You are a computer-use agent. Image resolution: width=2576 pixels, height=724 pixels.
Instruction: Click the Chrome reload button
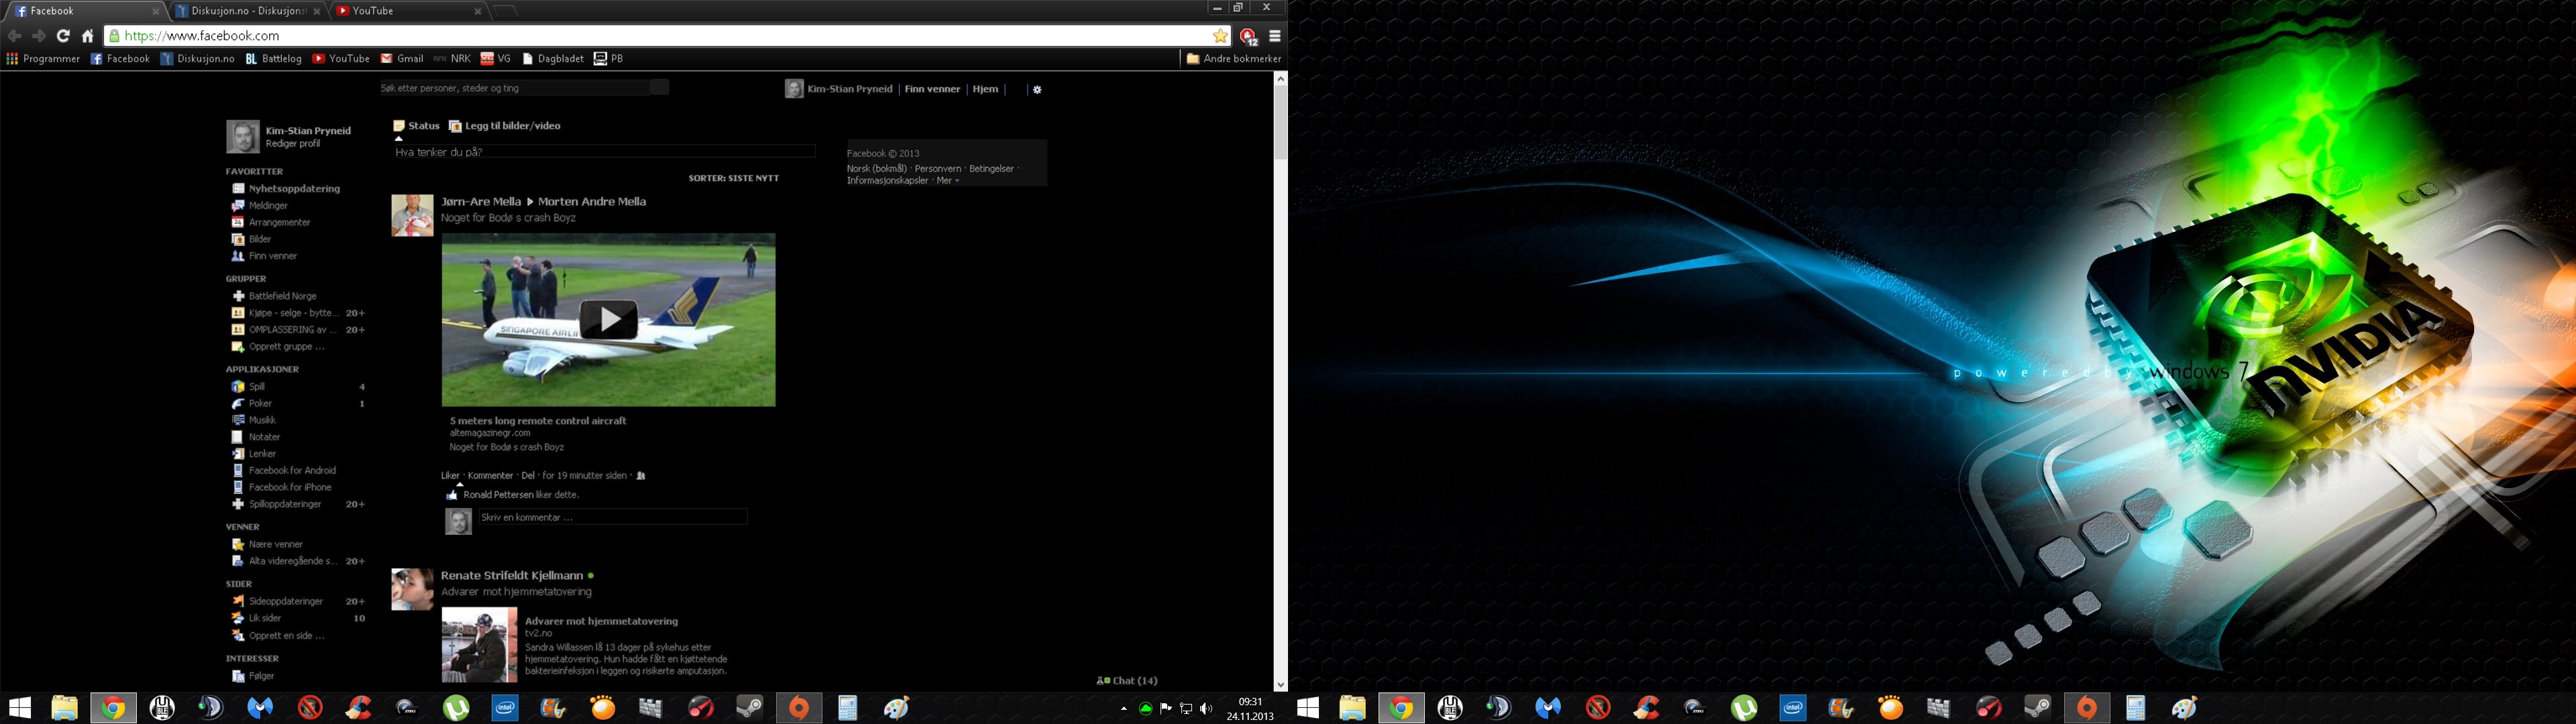pos(63,36)
